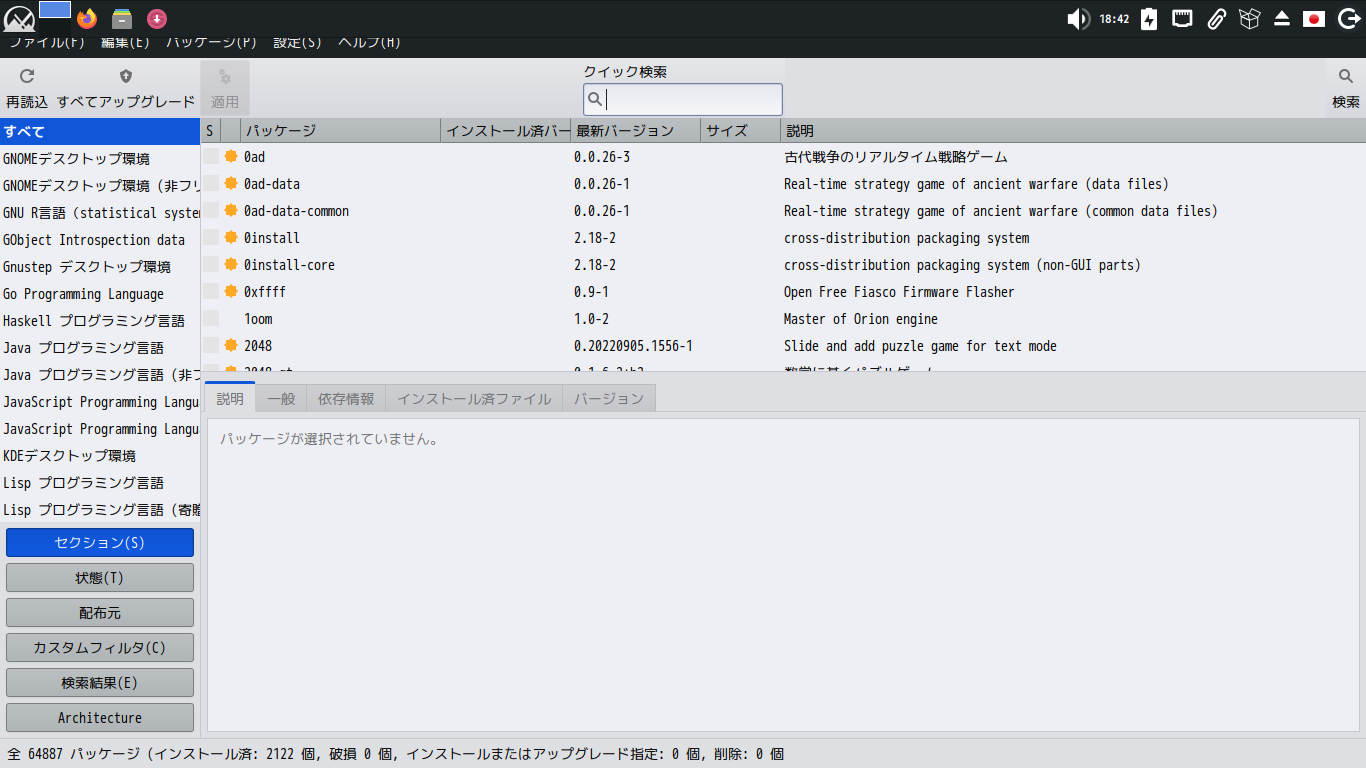
Task: Open the ファイル(F) menu
Action: [x=47, y=43]
